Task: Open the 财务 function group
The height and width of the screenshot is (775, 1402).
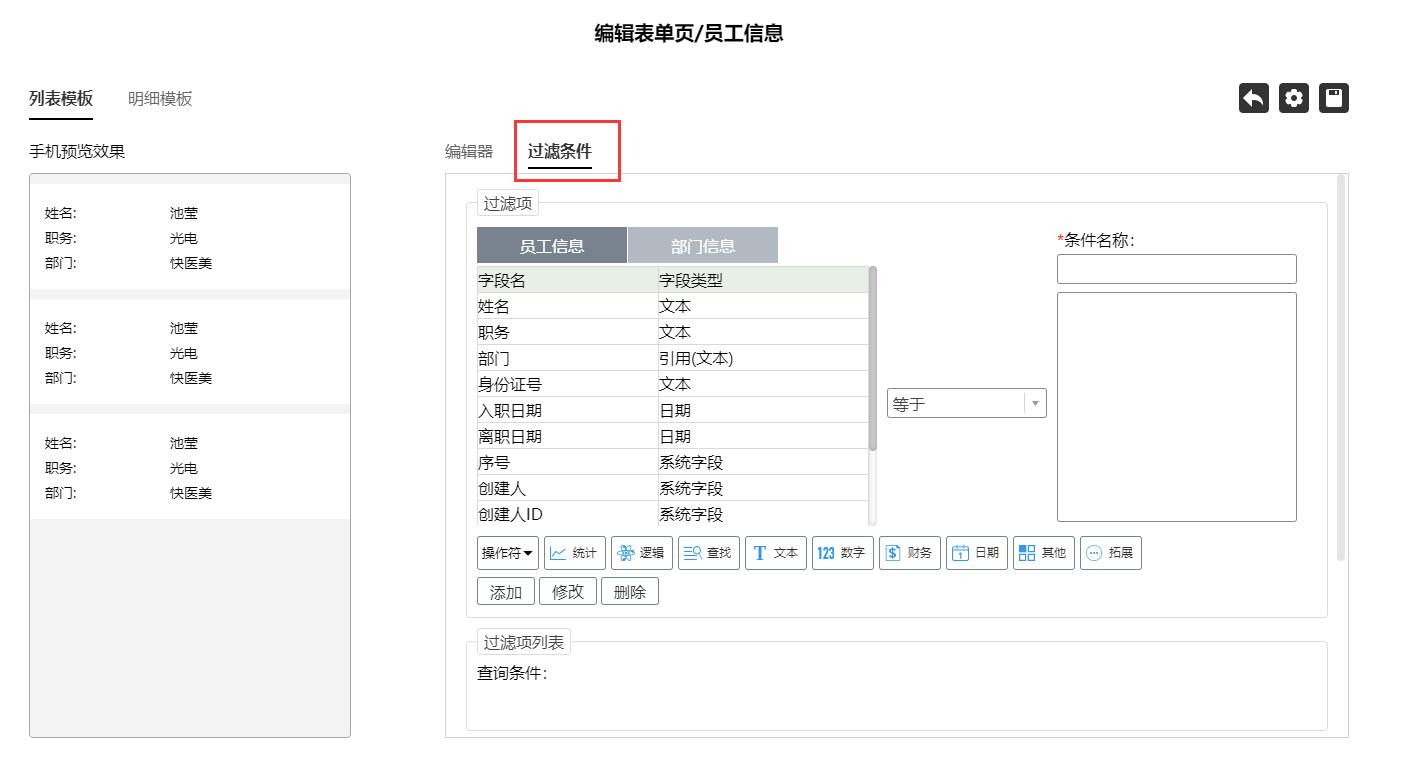Action: [910, 553]
